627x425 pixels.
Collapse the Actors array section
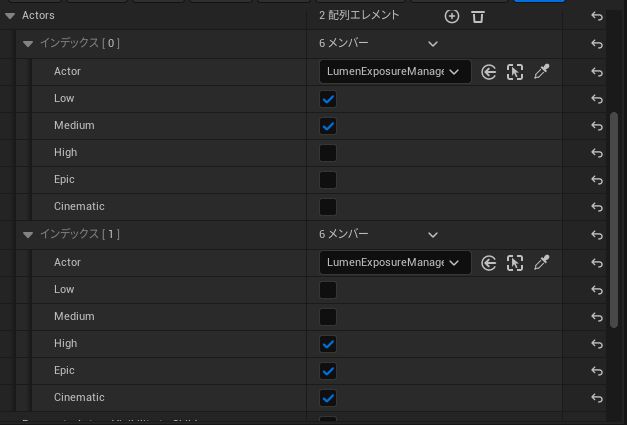point(10,16)
